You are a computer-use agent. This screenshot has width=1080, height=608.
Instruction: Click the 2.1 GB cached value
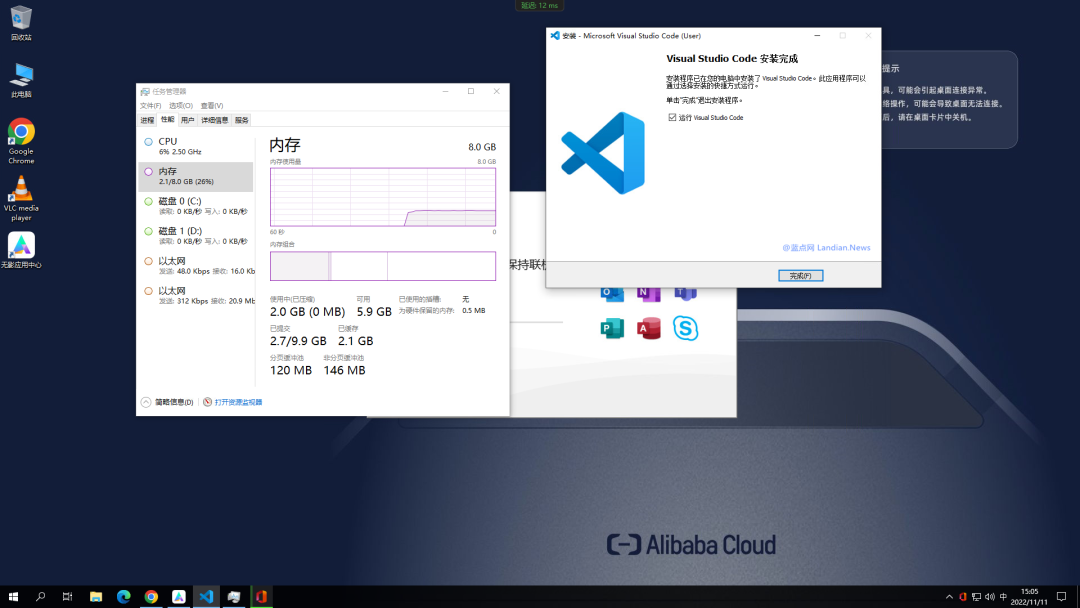point(355,341)
